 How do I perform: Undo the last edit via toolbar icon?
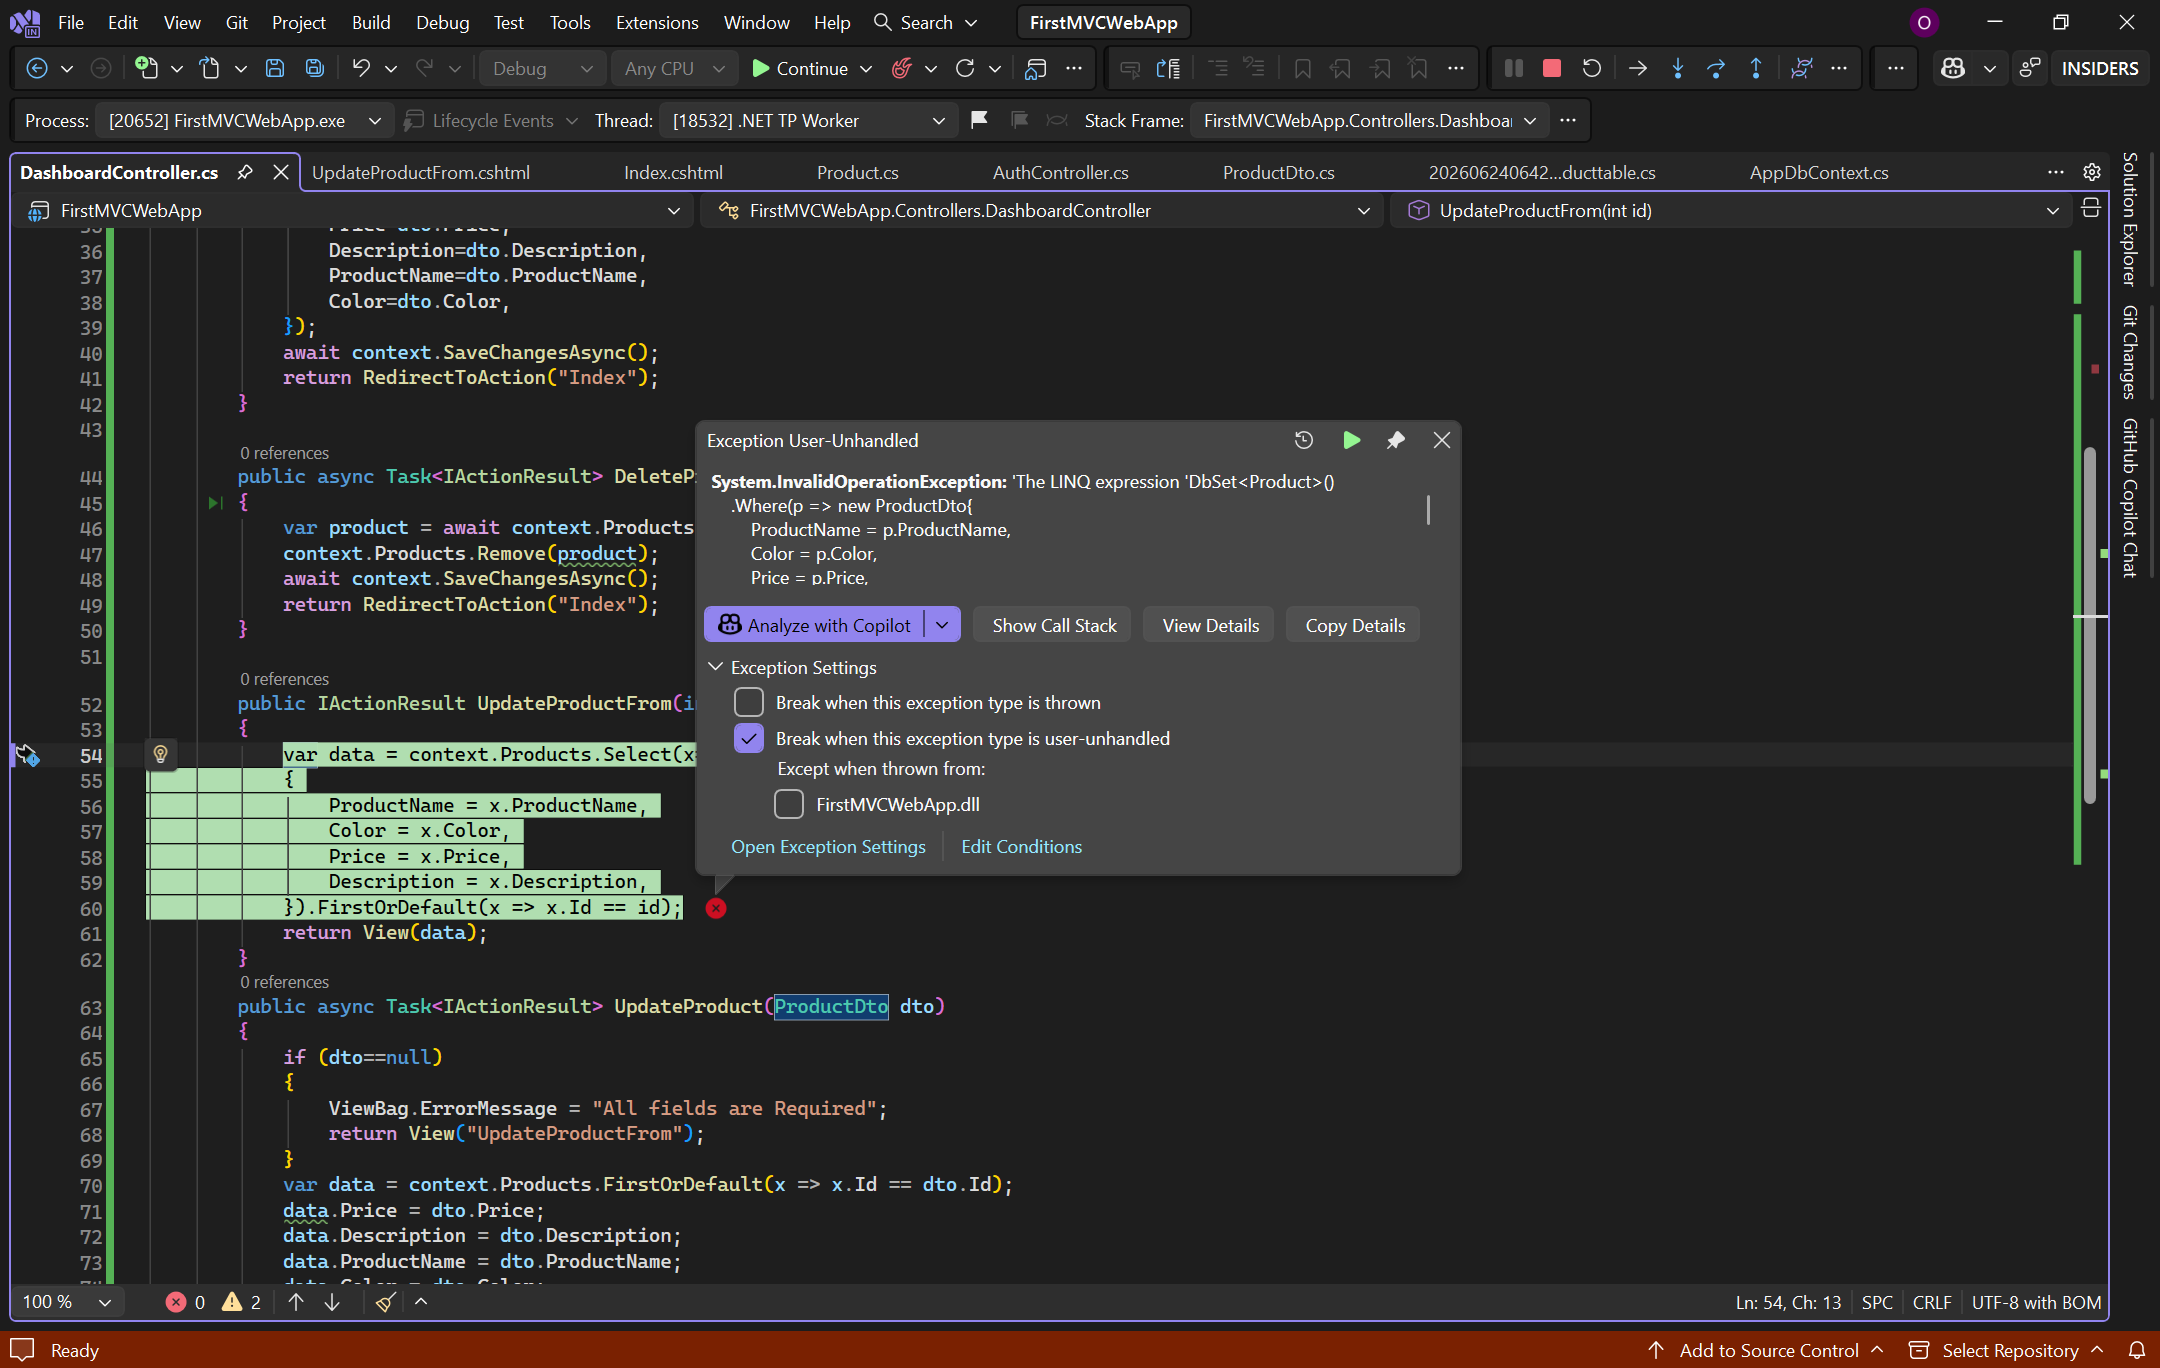tap(361, 68)
